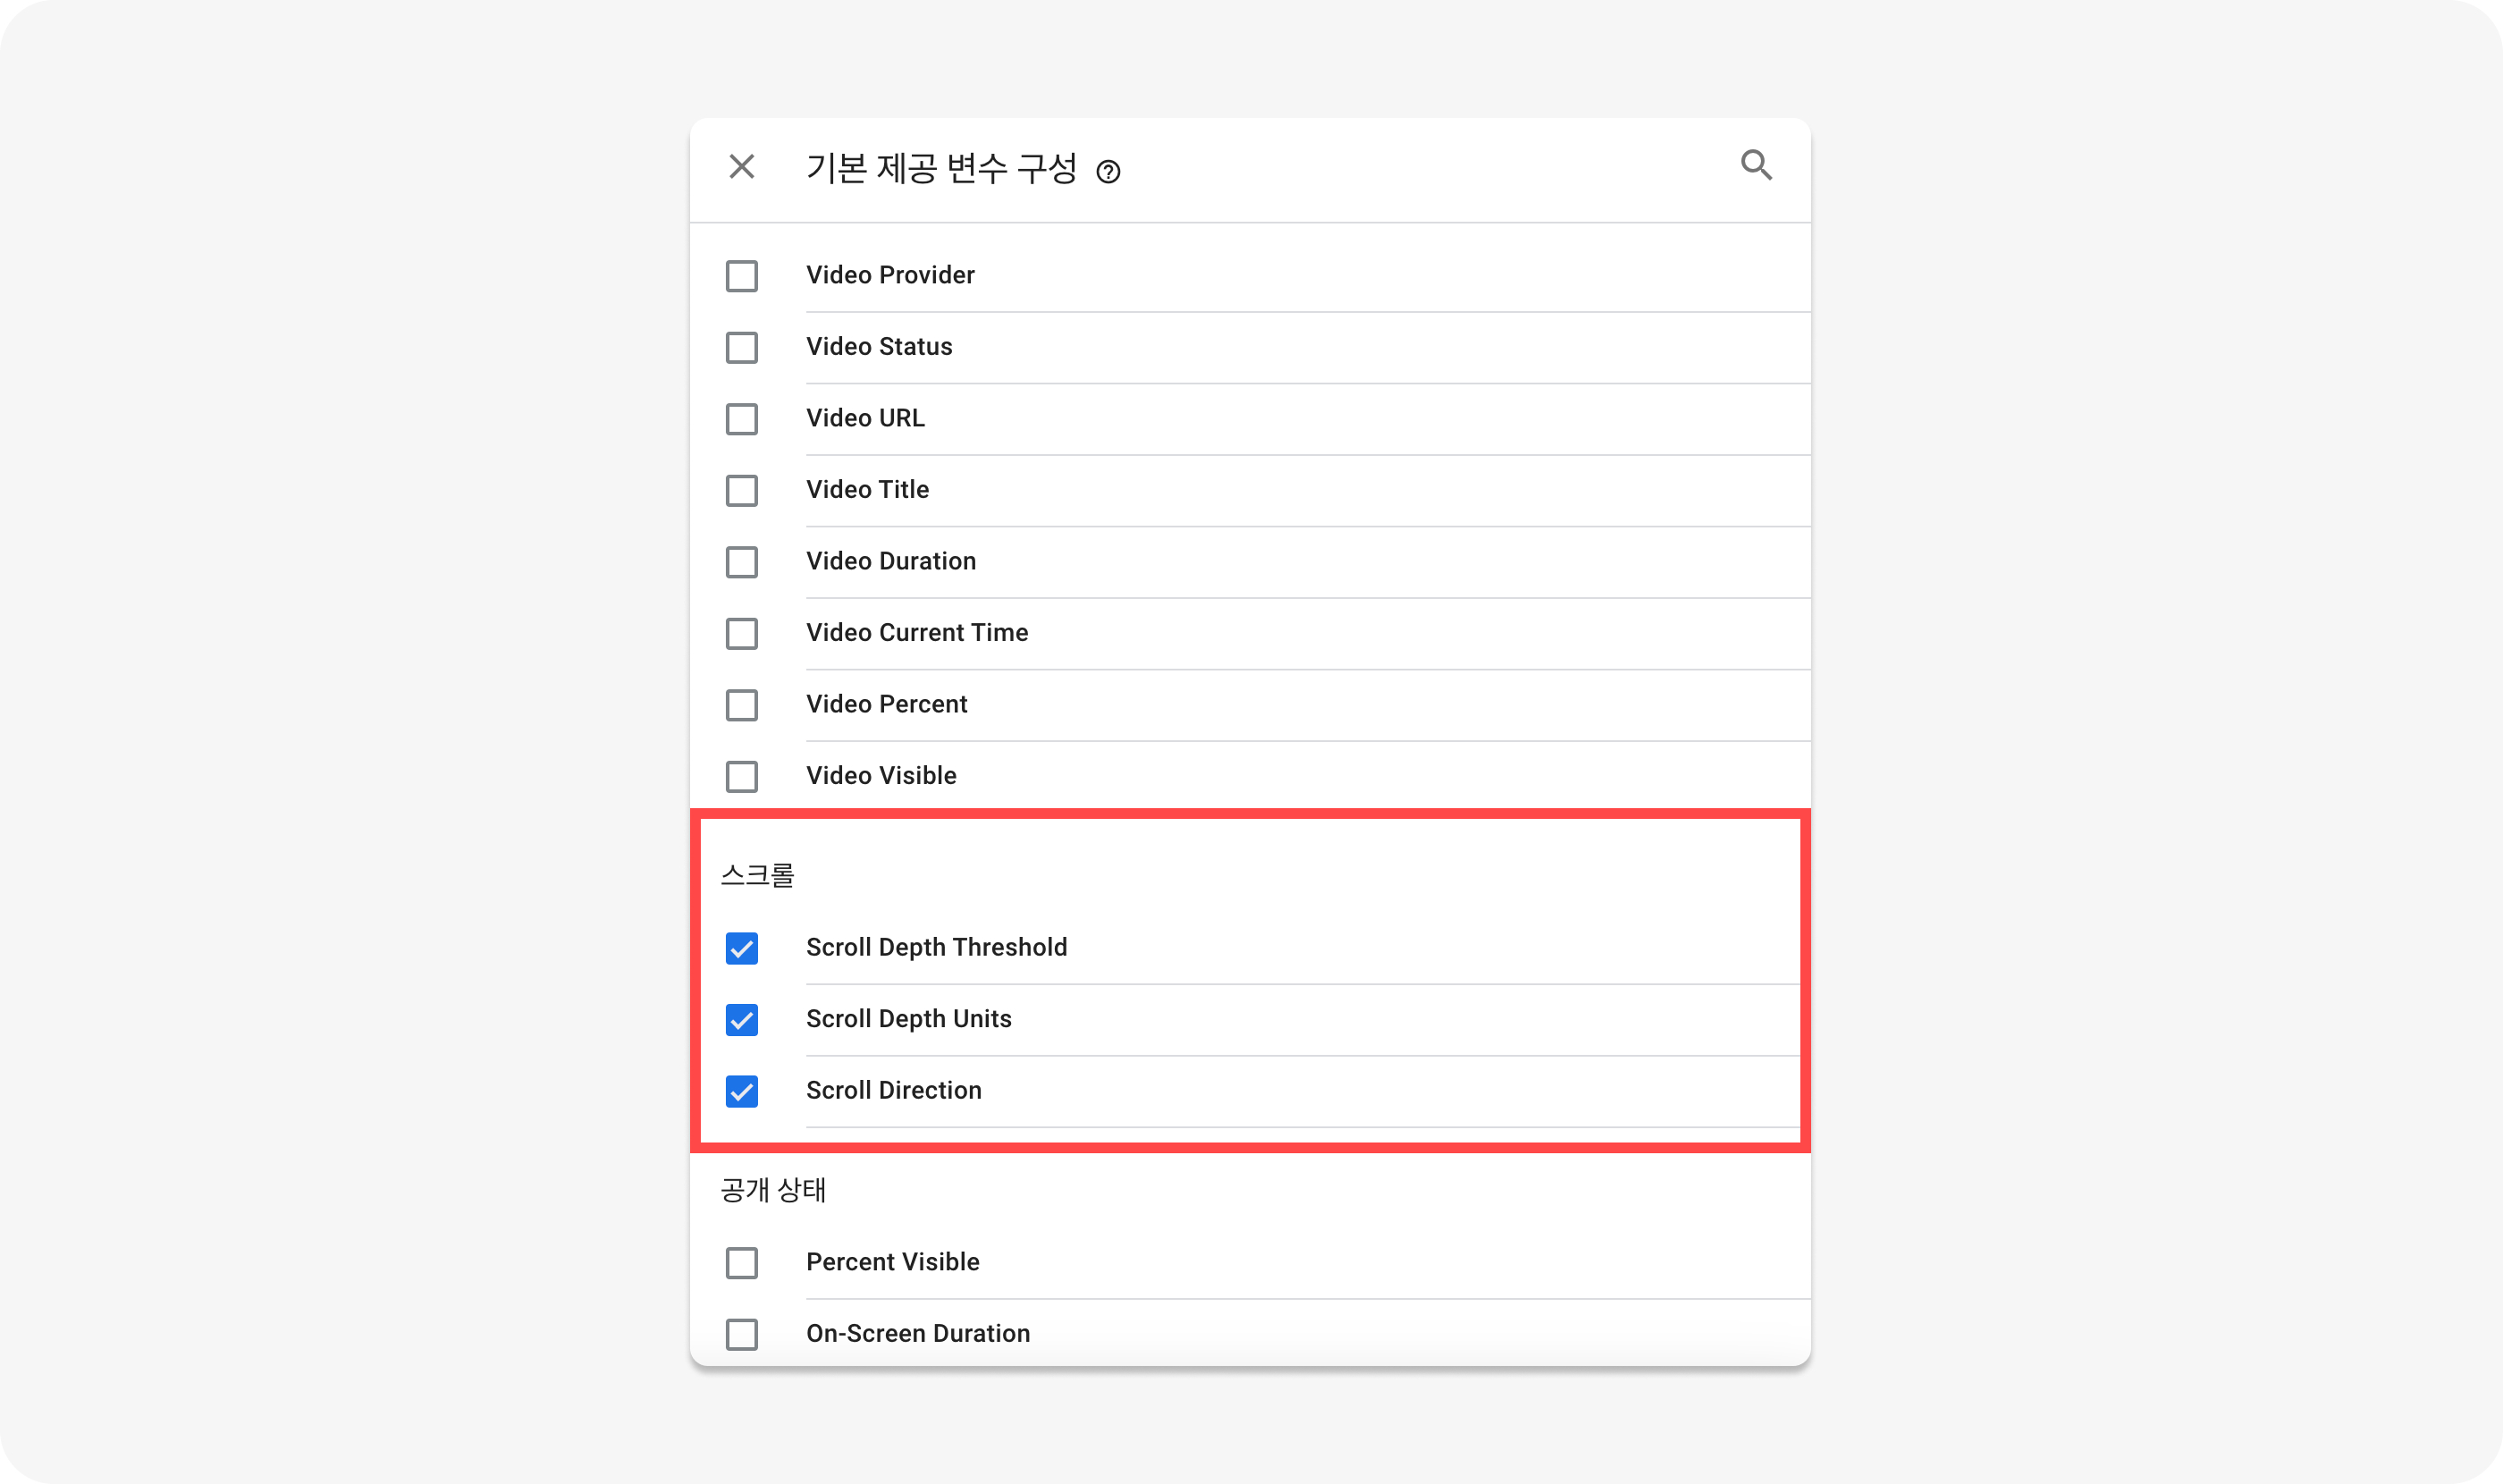Click the Video Duration label text
The image size is (2503, 1484).
pyautogui.click(x=891, y=561)
